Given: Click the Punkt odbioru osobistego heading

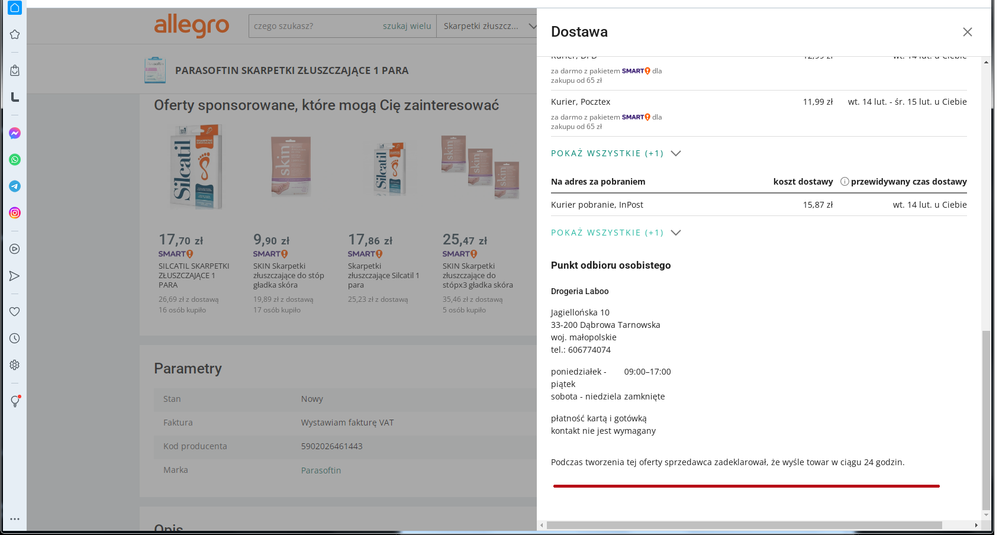Looking at the screenshot, I should coord(611,266).
